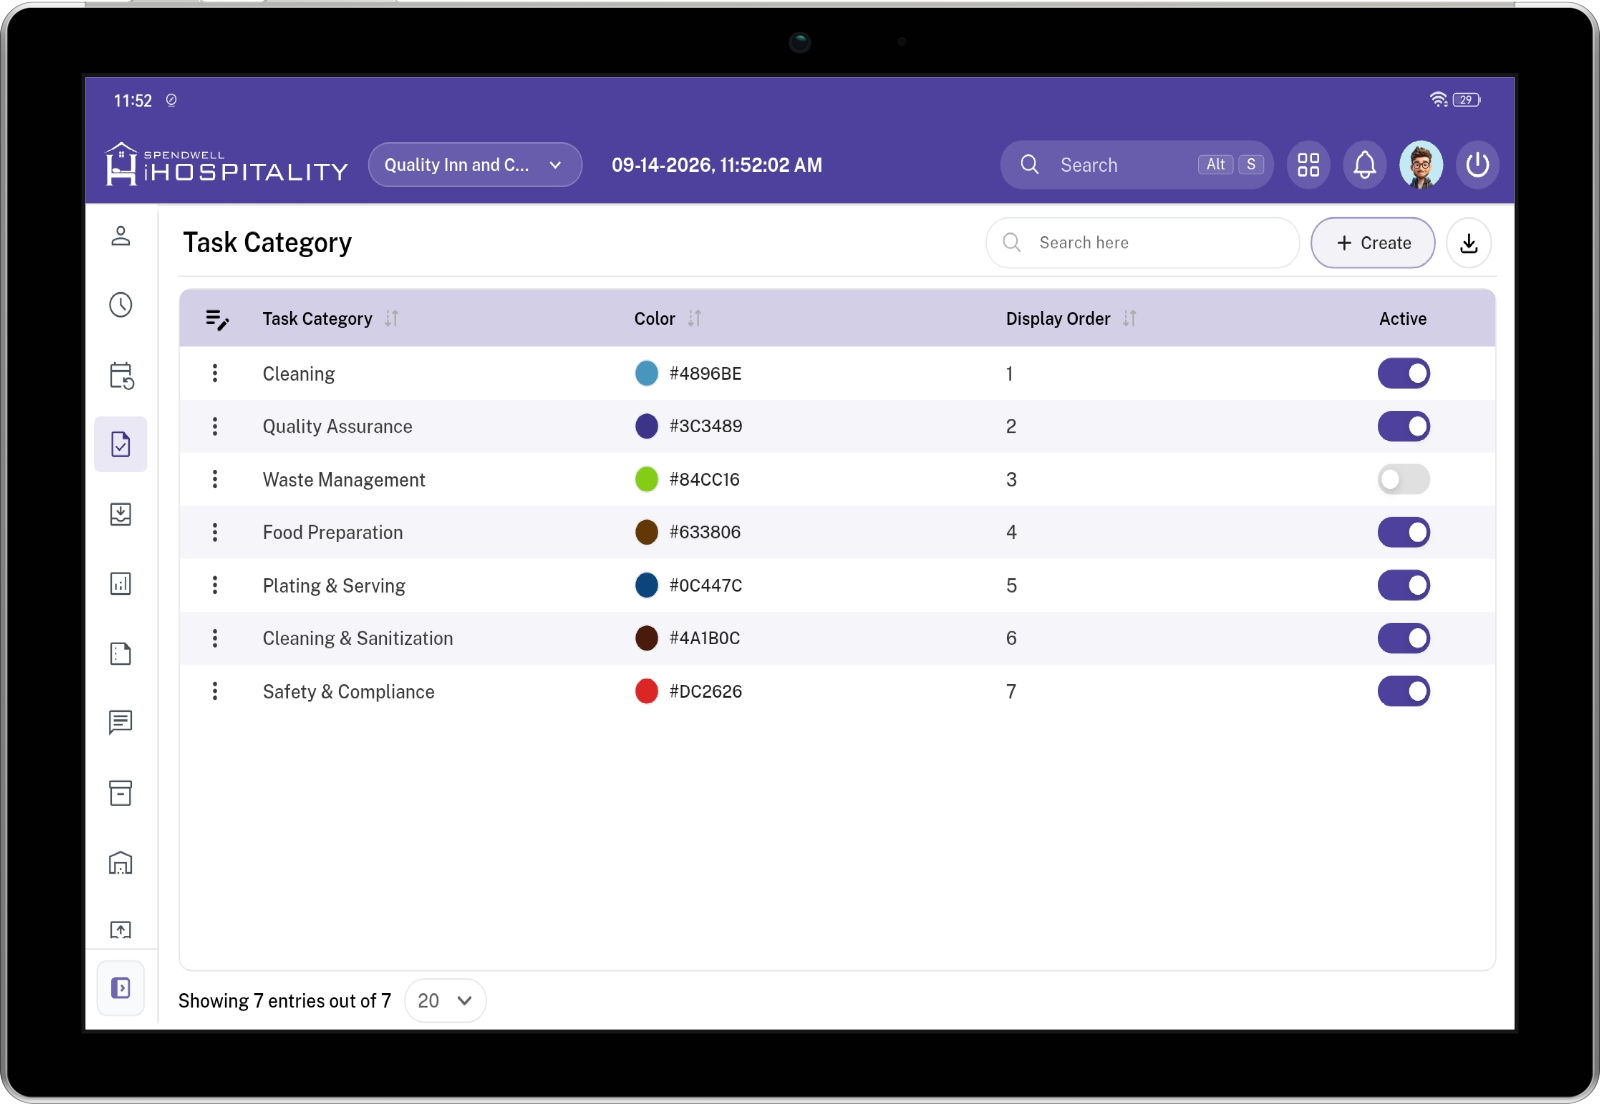The height and width of the screenshot is (1104, 1600).
Task: Open the notes document sidebar icon
Action: coord(121,653)
